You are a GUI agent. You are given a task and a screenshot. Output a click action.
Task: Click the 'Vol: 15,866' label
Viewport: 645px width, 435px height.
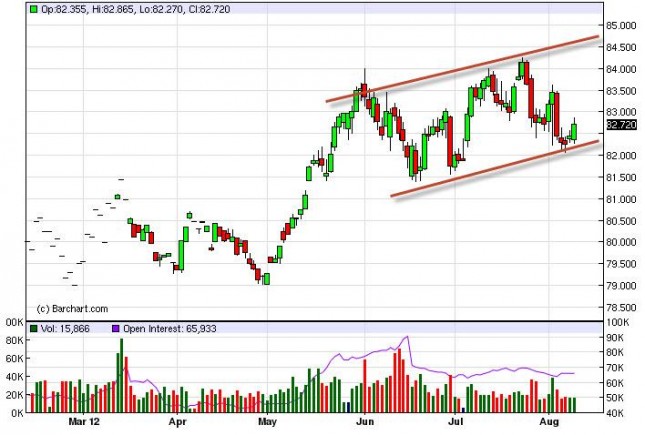click(65, 328)
